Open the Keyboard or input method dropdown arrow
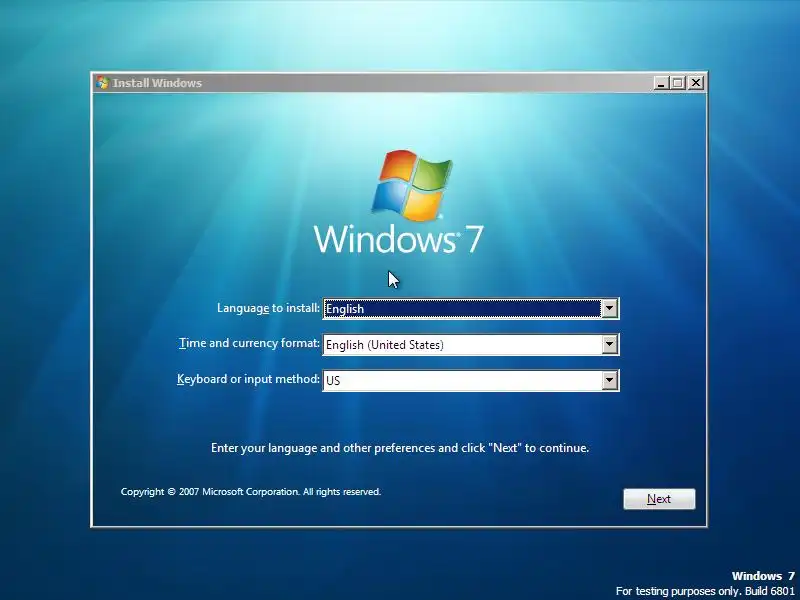This screenshot has width=800, height=600. (609, 380)
